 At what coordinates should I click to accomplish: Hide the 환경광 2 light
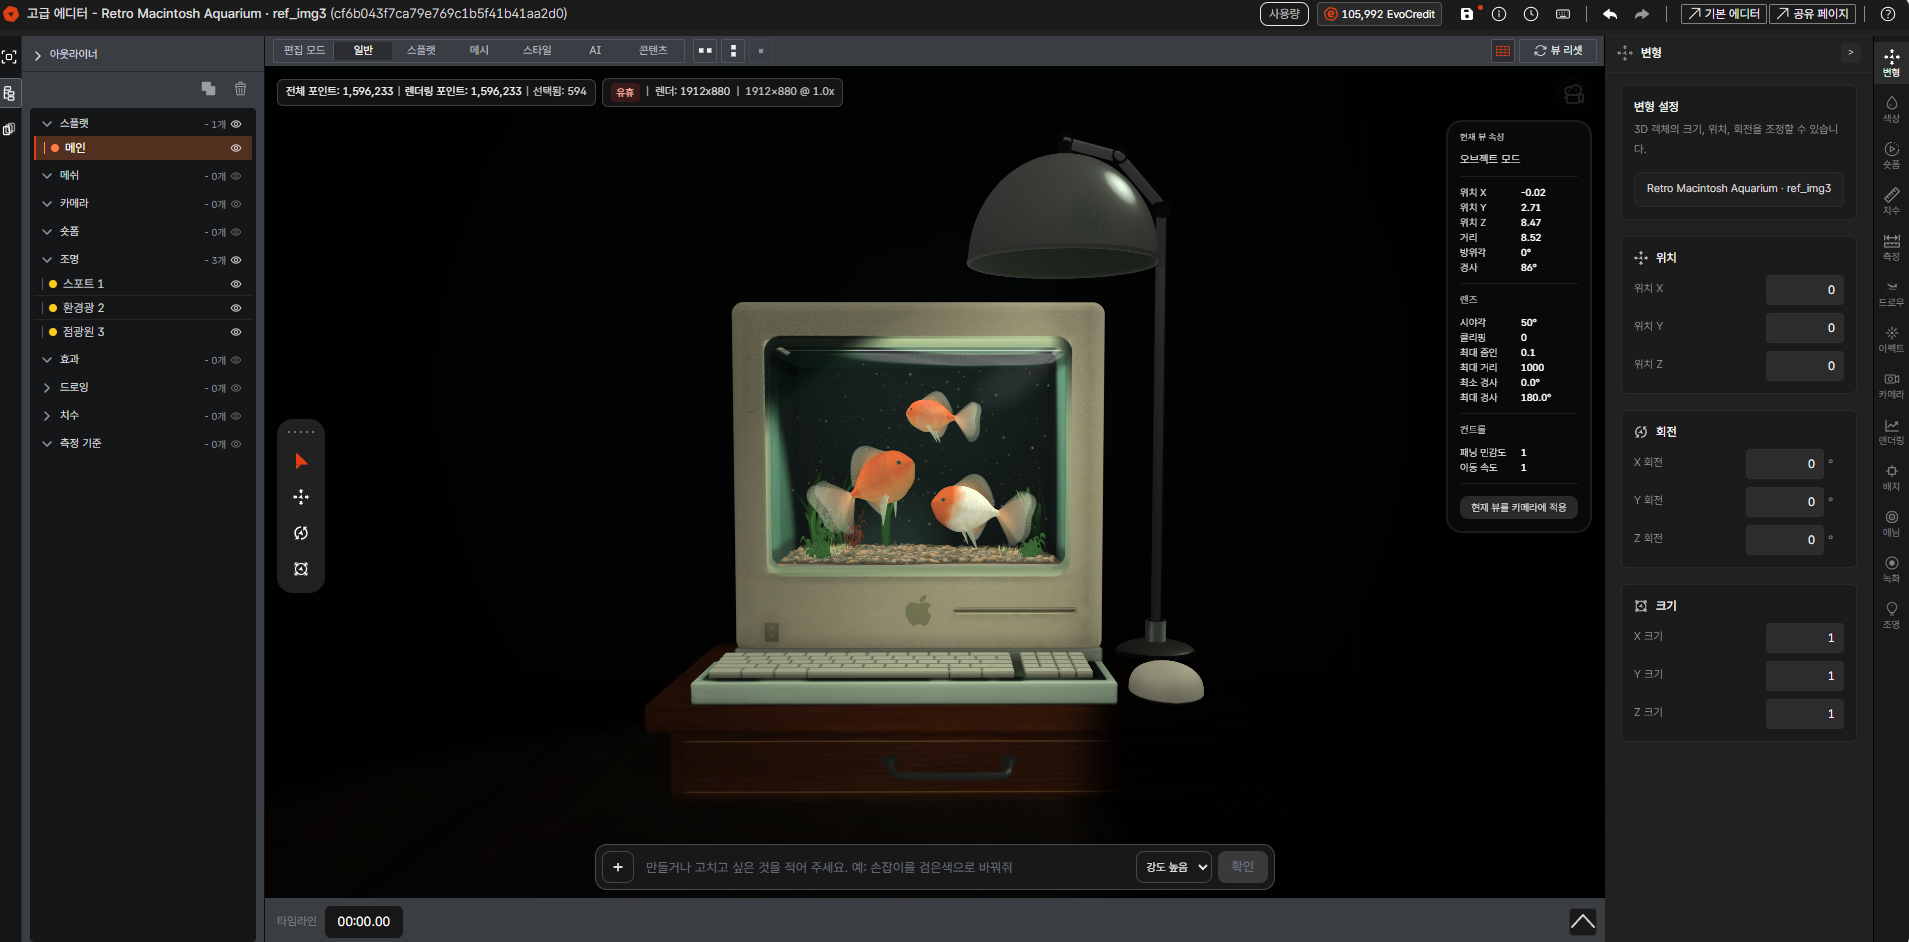coord(236,308)
